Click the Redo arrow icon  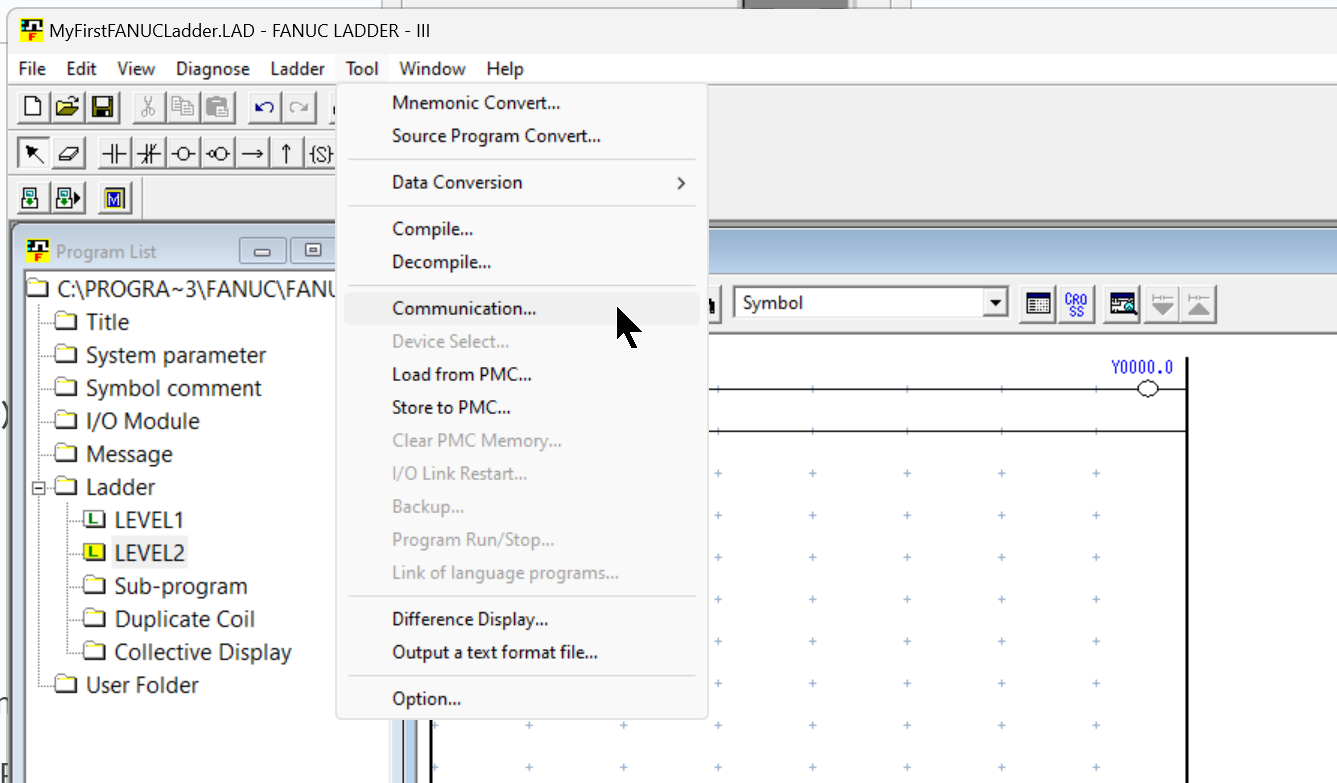point(298,107)
